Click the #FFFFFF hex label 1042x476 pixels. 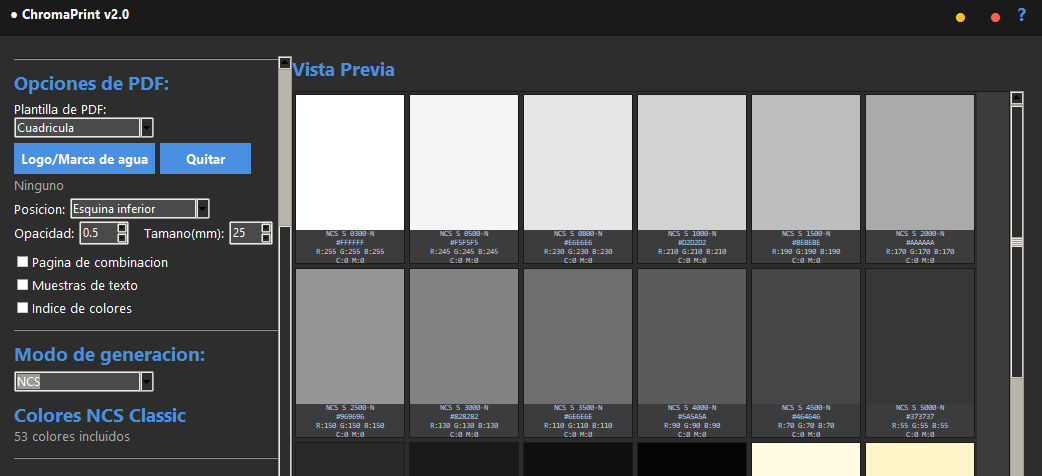350,243
